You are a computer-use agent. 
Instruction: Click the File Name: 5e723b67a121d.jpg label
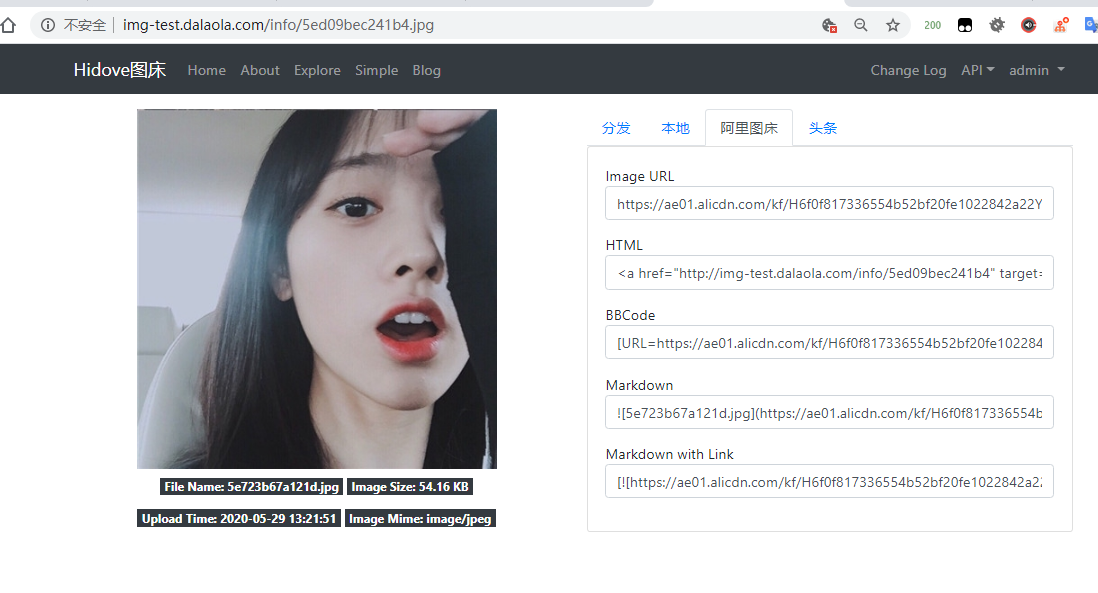[x=251, y=487]
